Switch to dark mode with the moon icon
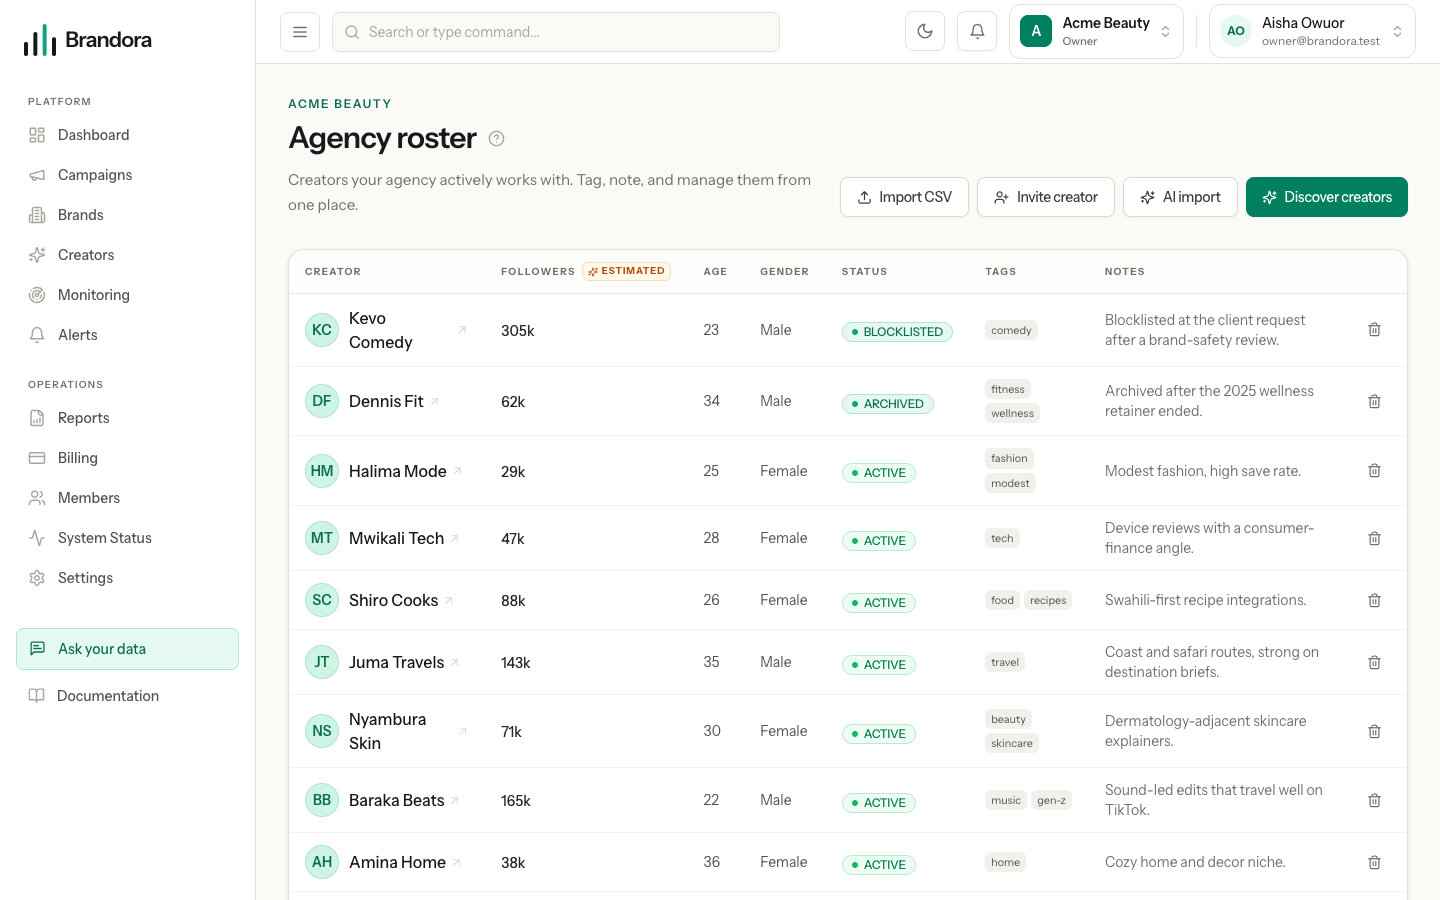The width and height of the screenshot is (1440, 900). click(x=925, y=32)
